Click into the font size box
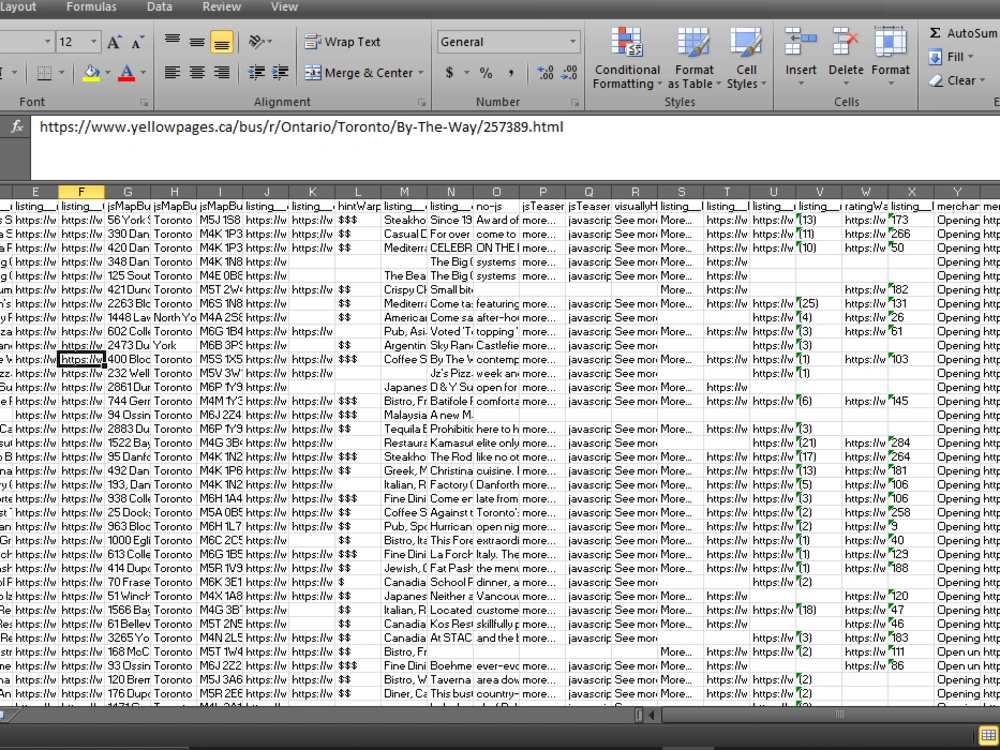This screenshot has width=1000, height=750. pyautogui.click(x=71, y=42)
